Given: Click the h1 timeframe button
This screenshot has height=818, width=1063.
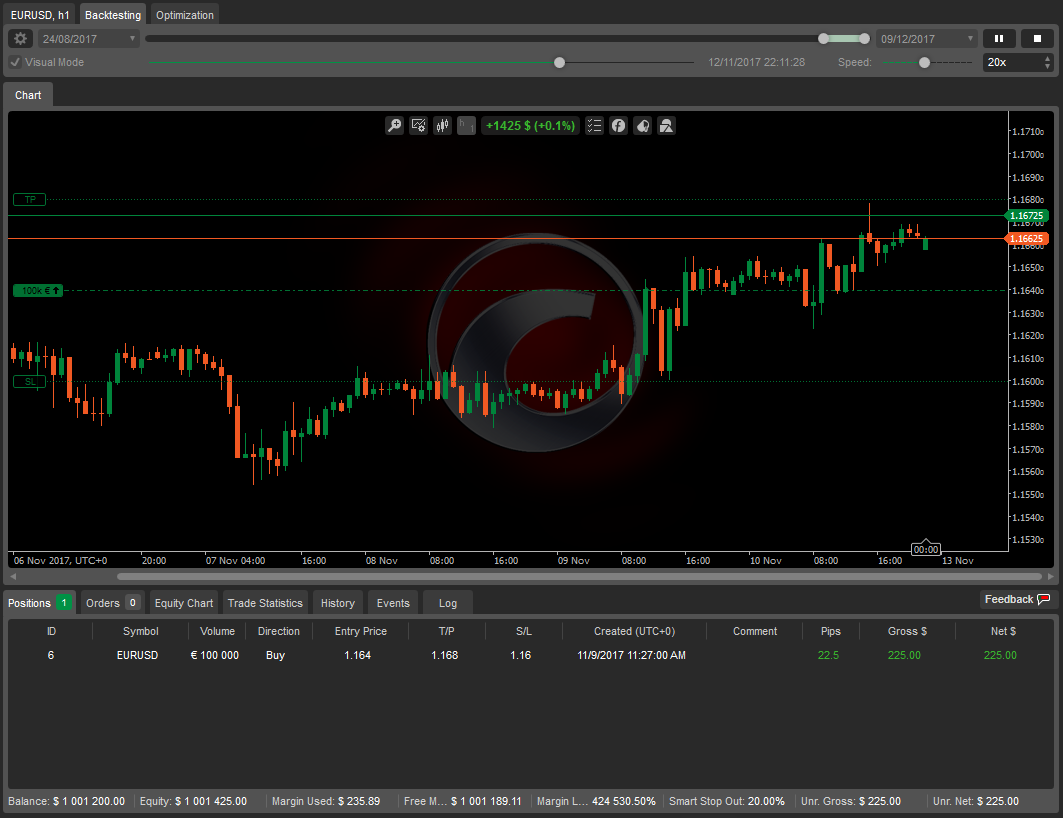Looking at the screenshot, I should point(466,125).
